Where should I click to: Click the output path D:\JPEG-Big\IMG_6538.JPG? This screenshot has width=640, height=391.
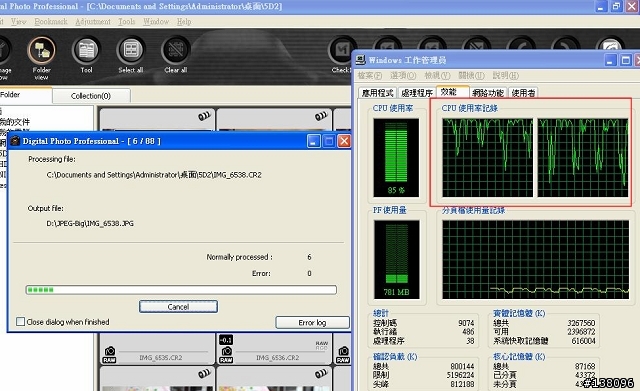pos(90,224)
